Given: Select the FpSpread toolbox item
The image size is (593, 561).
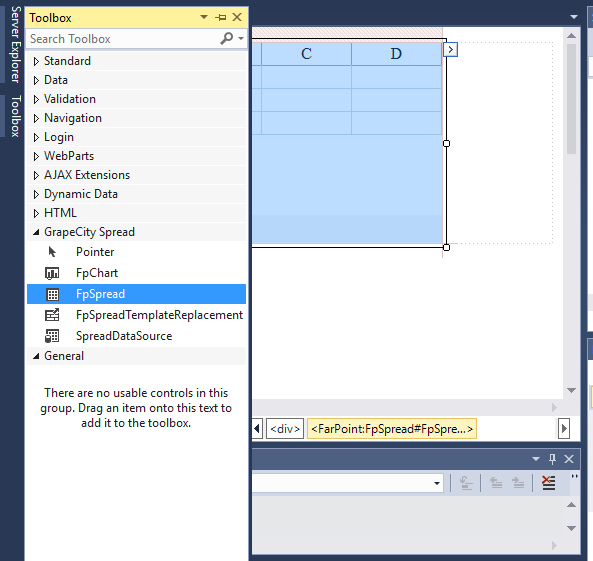Looking at the screenshot, I should coord(136,294).
